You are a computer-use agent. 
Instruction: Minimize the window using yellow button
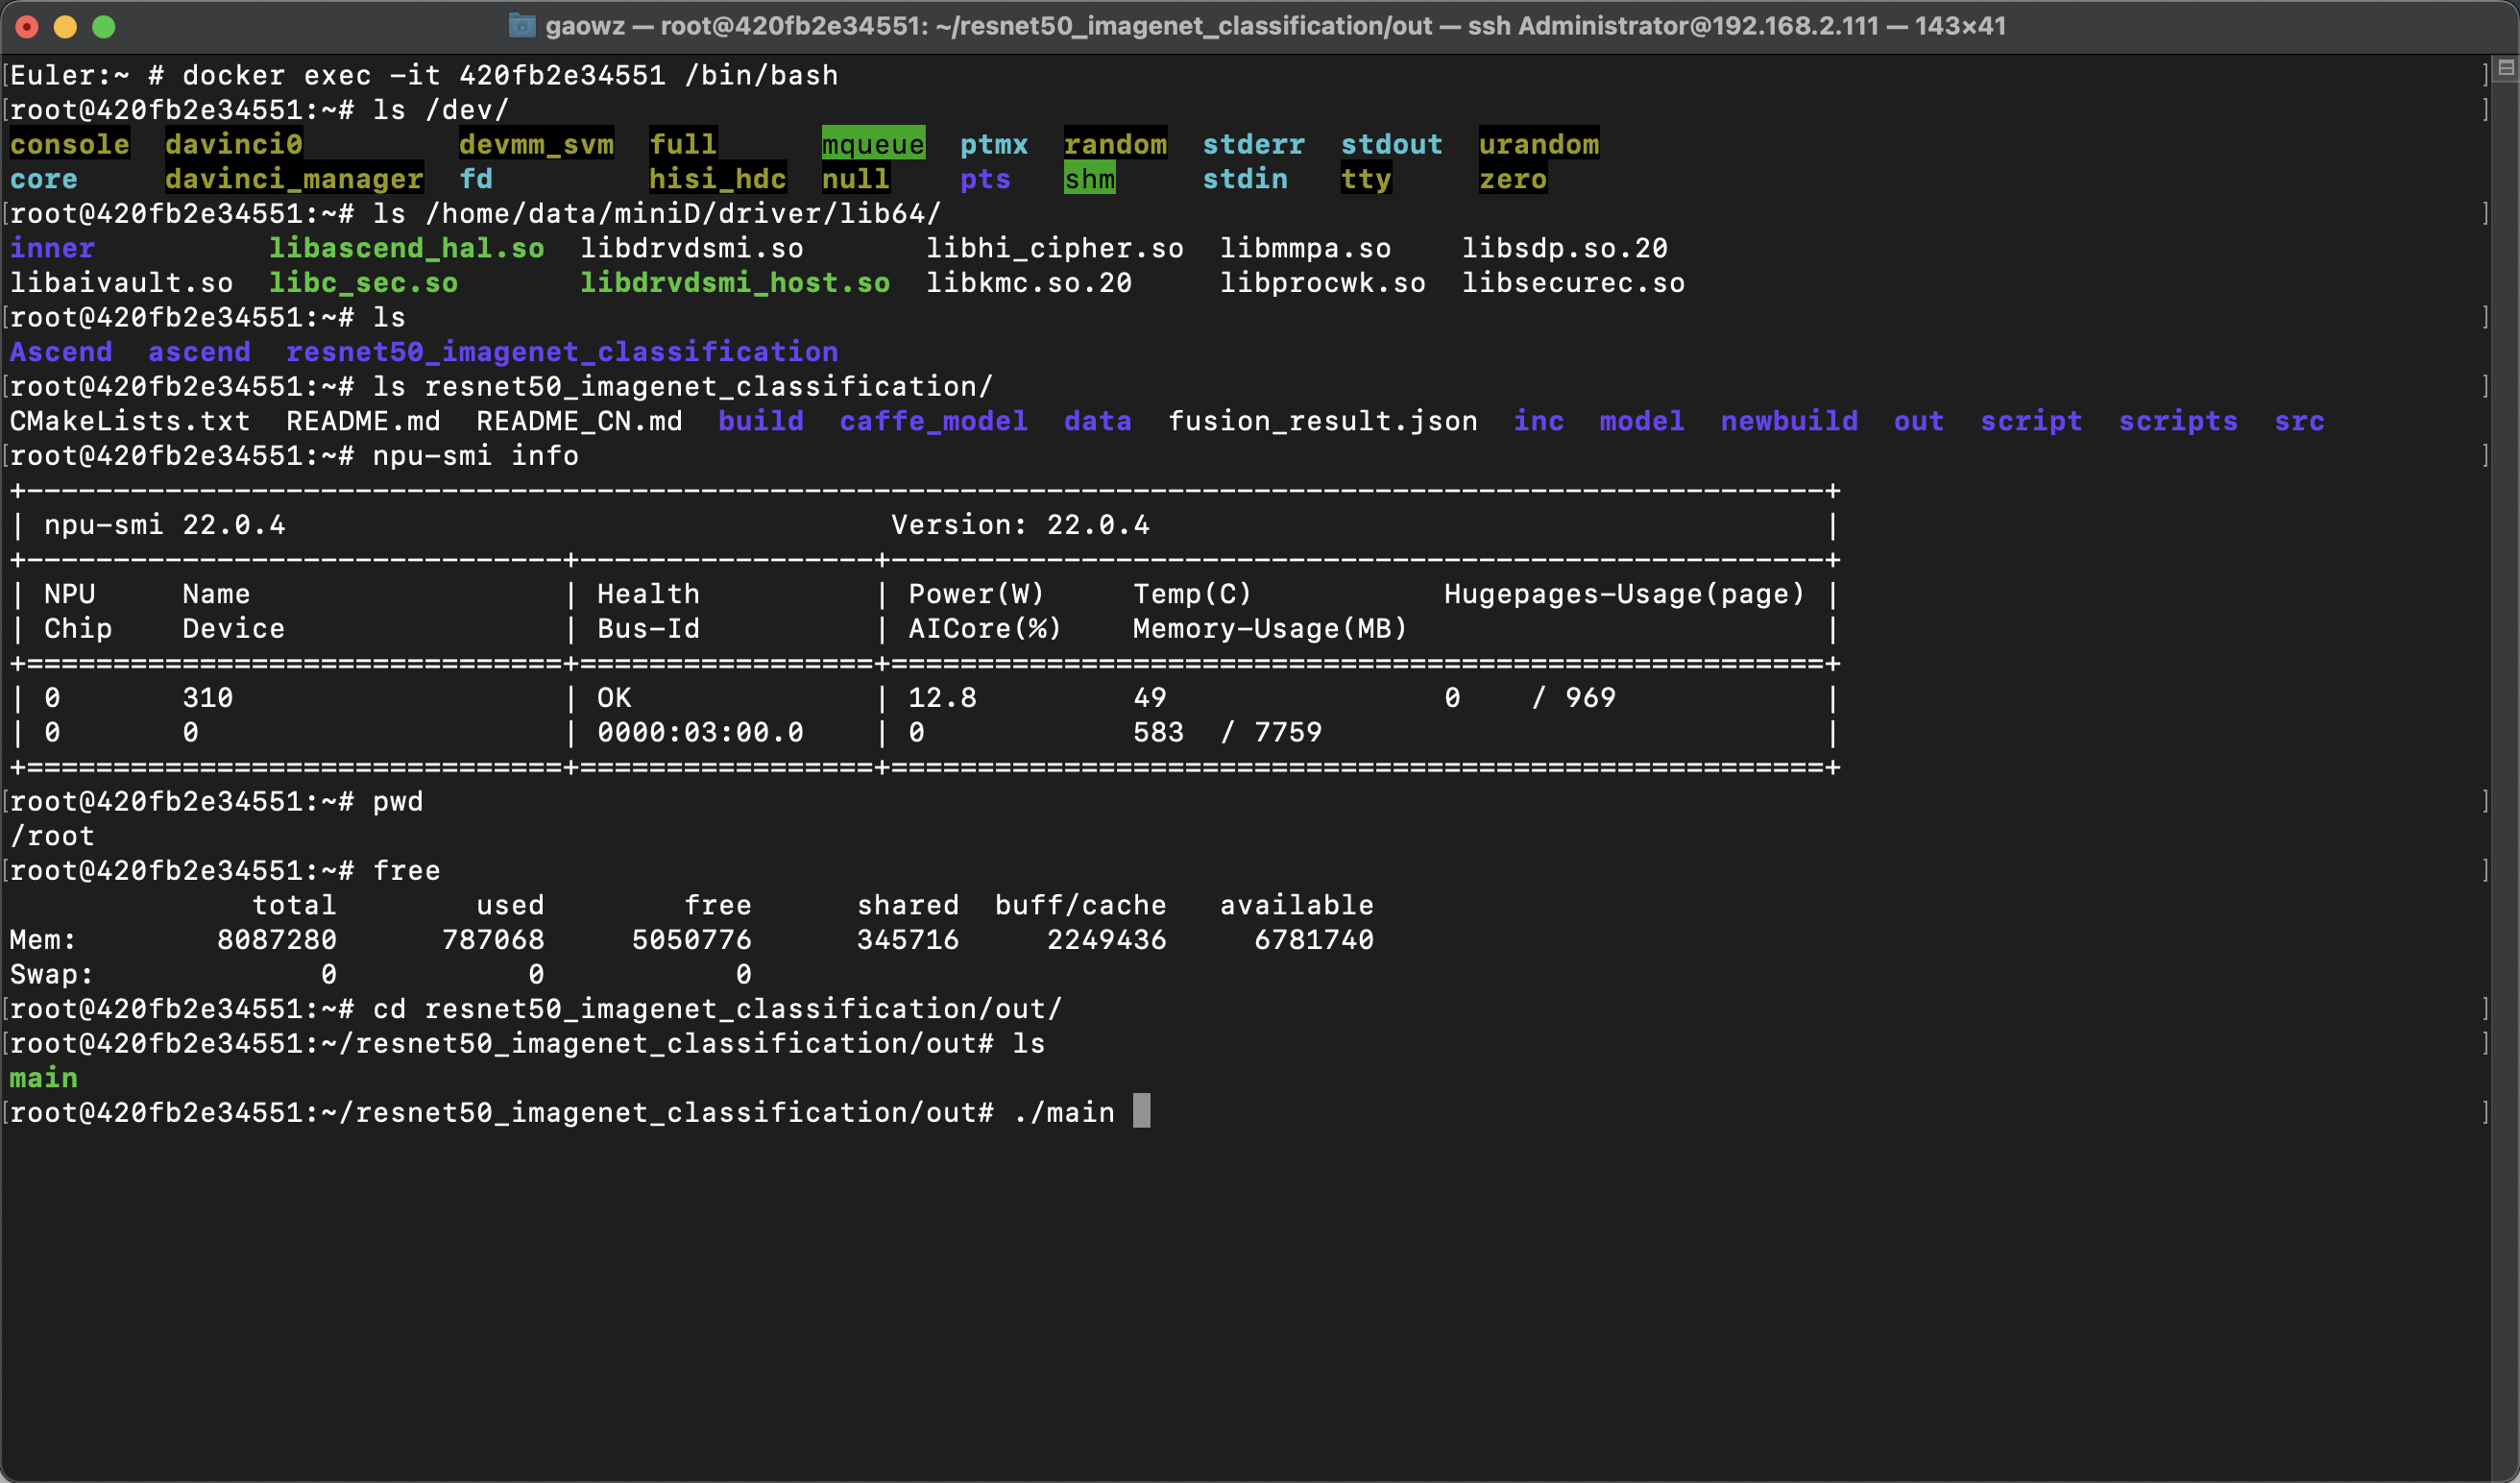click(65, 26)
